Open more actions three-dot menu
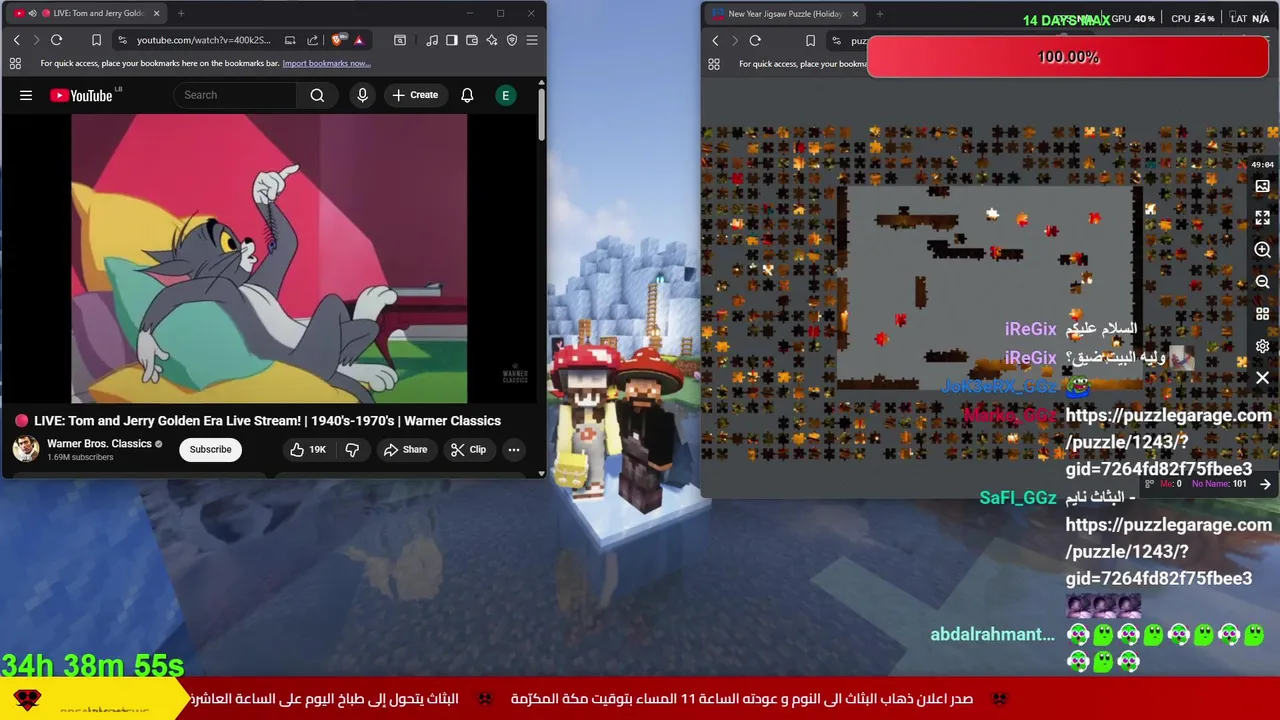1280x720 pixels. [x=514, y=449]
